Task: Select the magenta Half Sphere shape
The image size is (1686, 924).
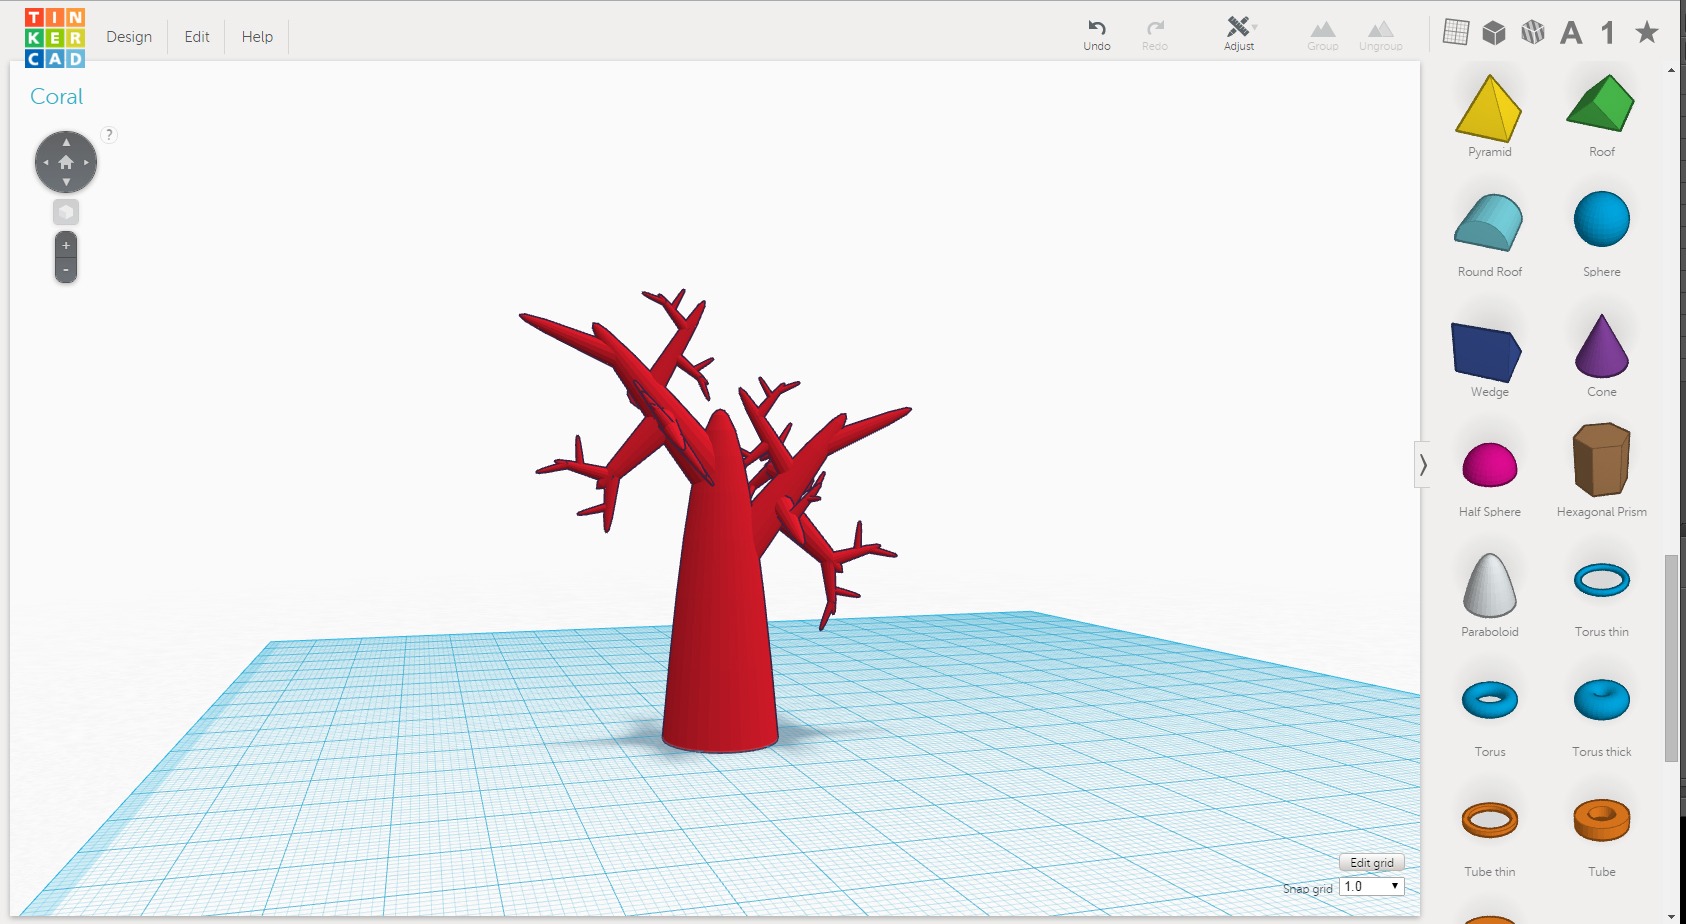Action: (1490, 465)
